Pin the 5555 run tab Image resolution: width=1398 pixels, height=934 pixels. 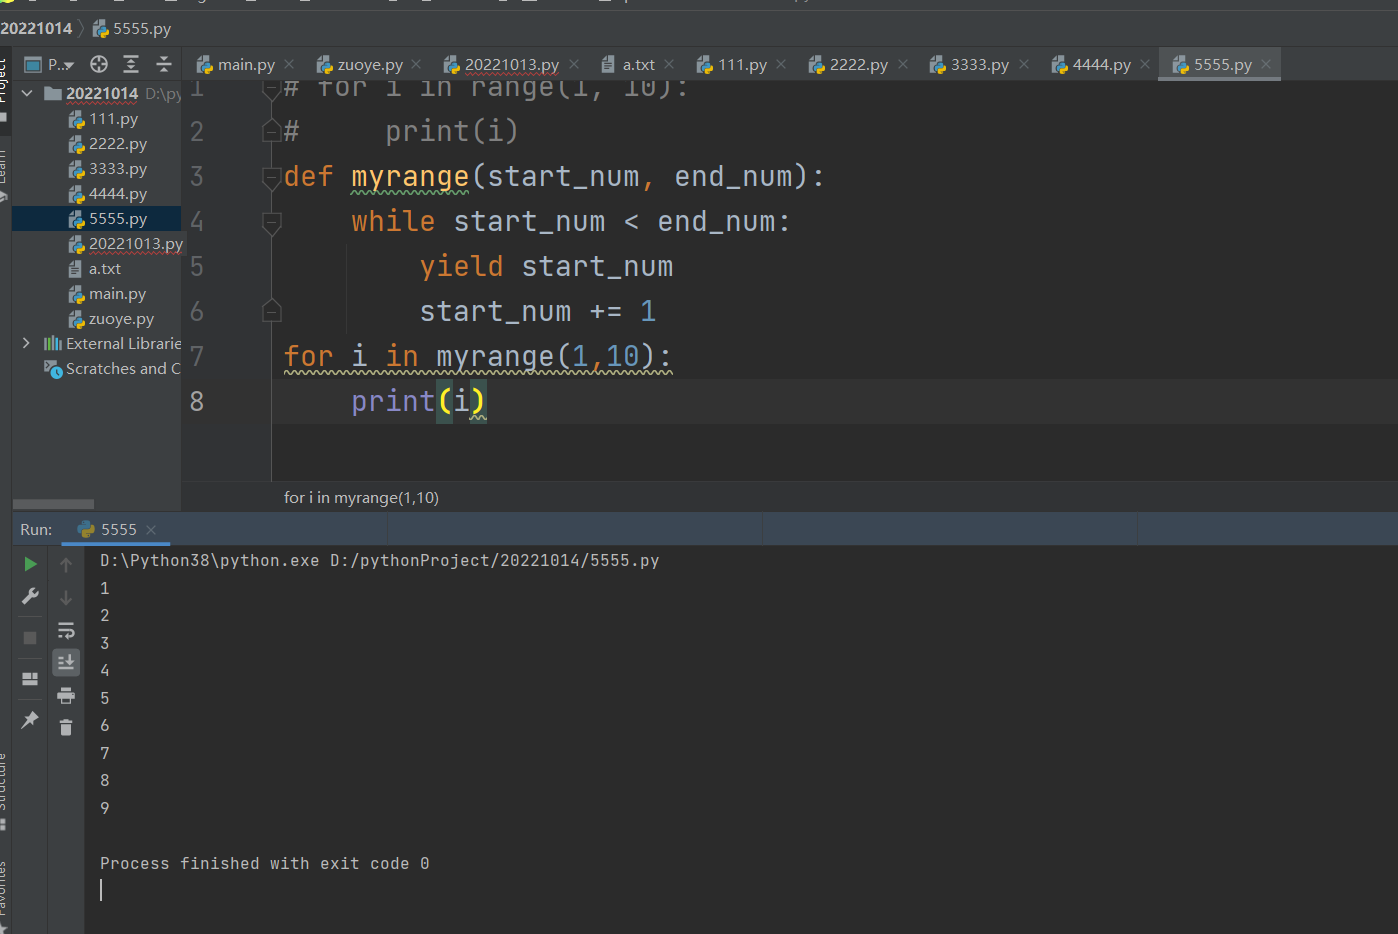click(30, 719)
